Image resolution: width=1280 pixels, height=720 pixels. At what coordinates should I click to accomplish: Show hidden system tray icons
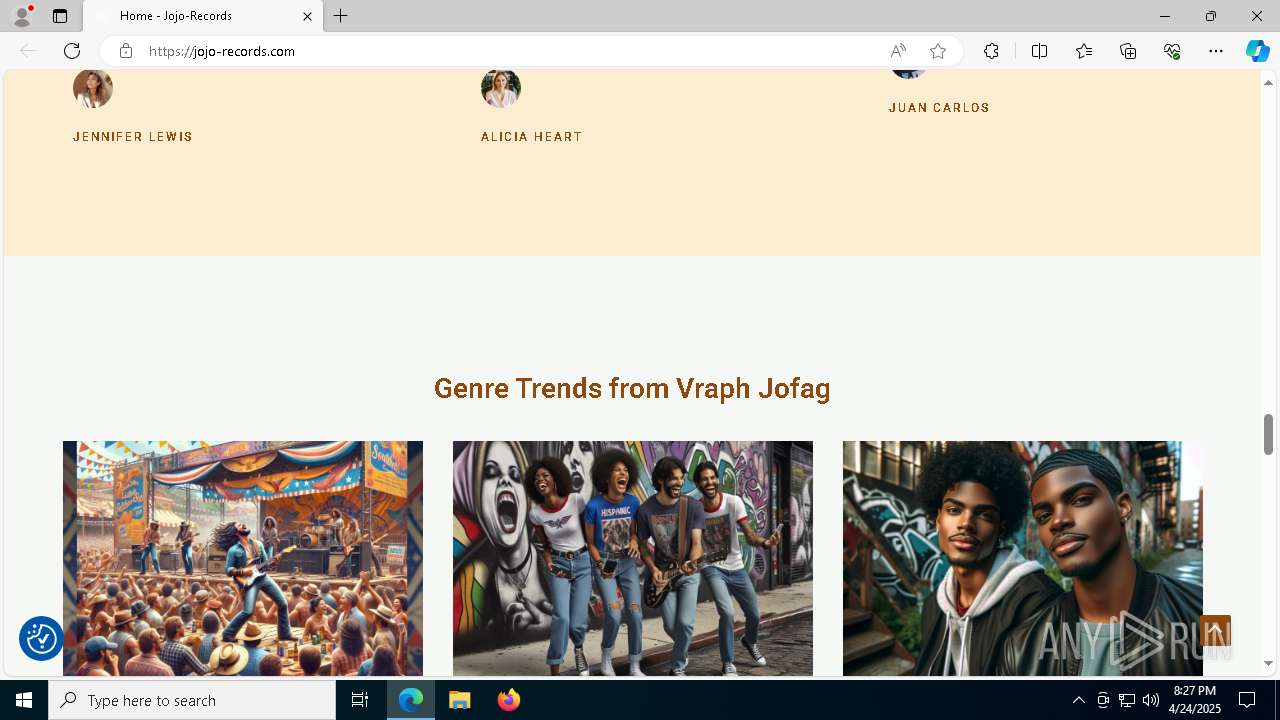tap(1078, 700)
